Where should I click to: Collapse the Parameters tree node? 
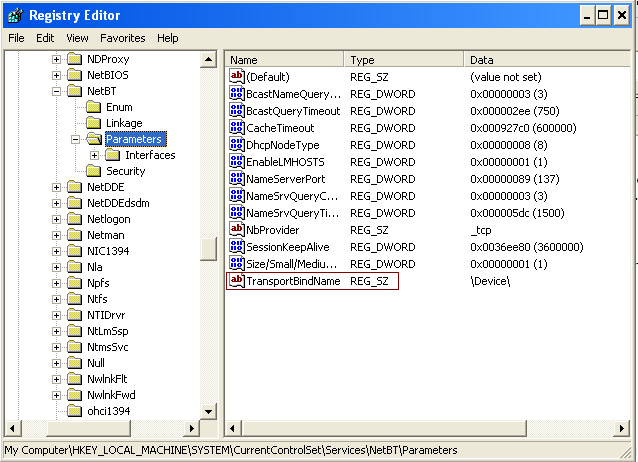coord(75,139)
